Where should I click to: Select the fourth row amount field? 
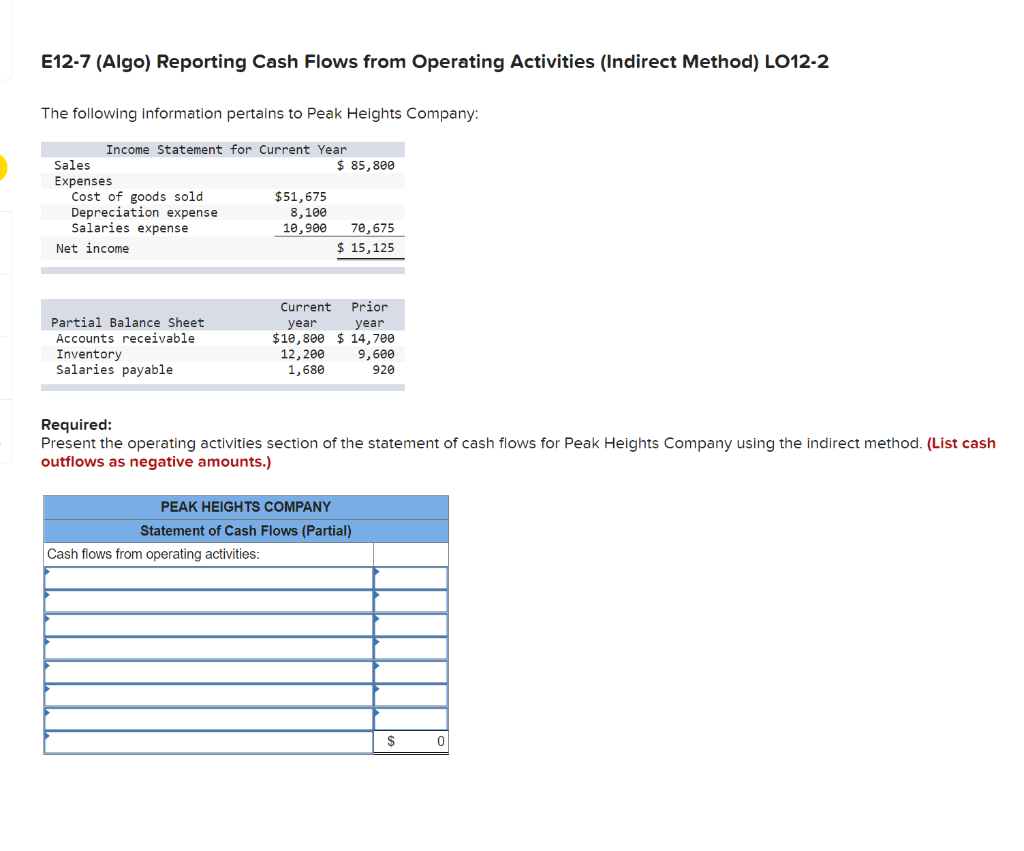(410, 648)
